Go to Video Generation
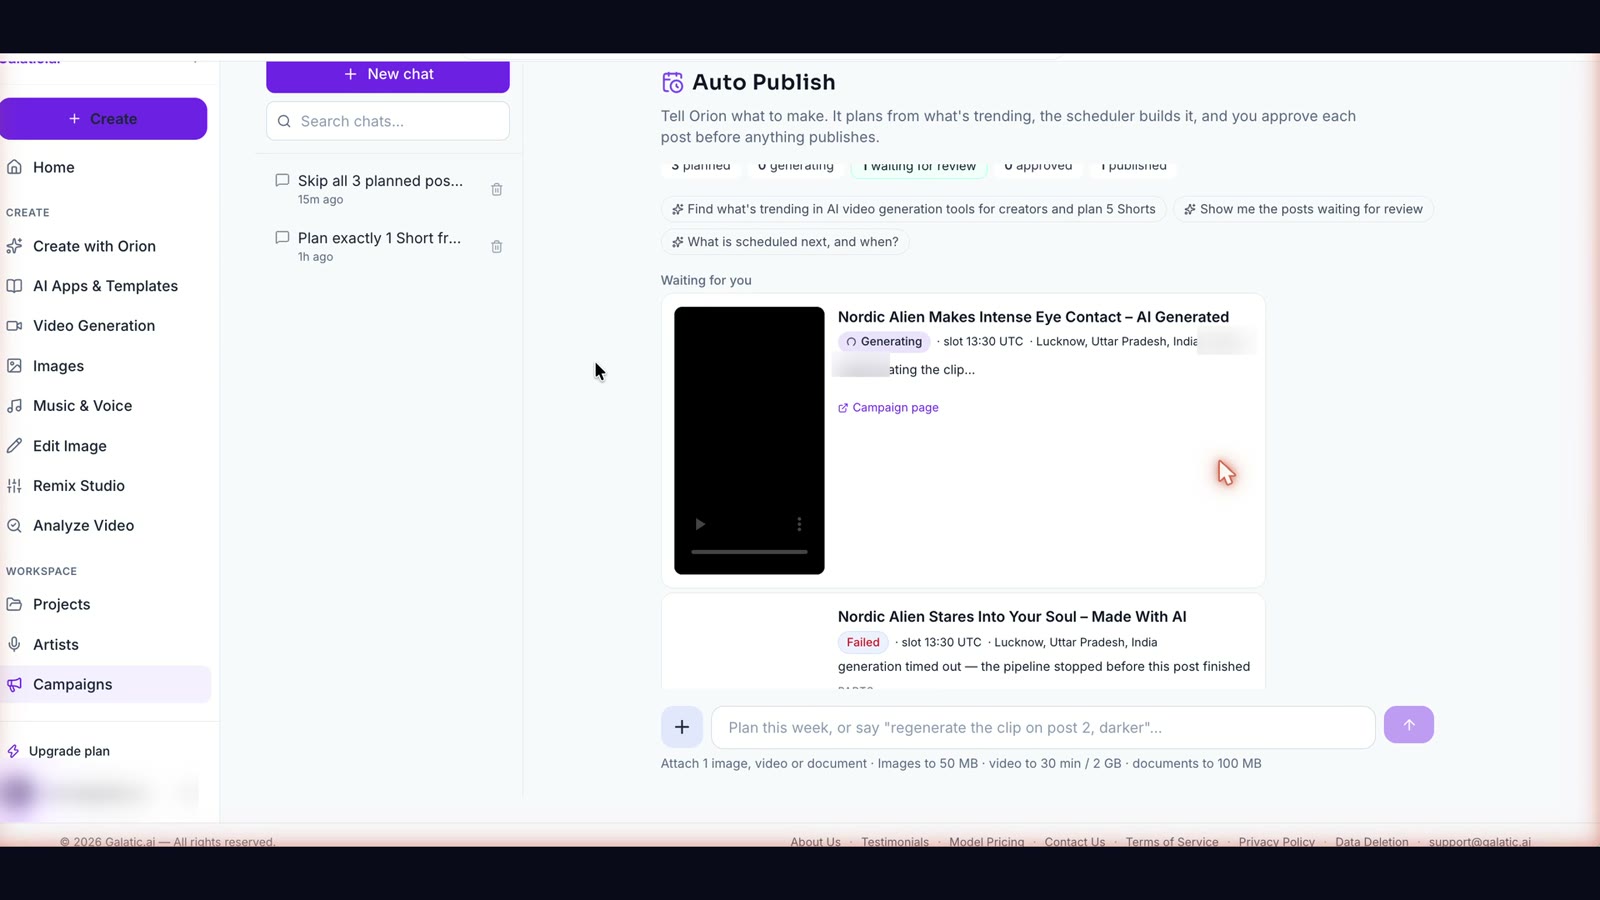This screenshot has width=1600, height=900. 93,326
